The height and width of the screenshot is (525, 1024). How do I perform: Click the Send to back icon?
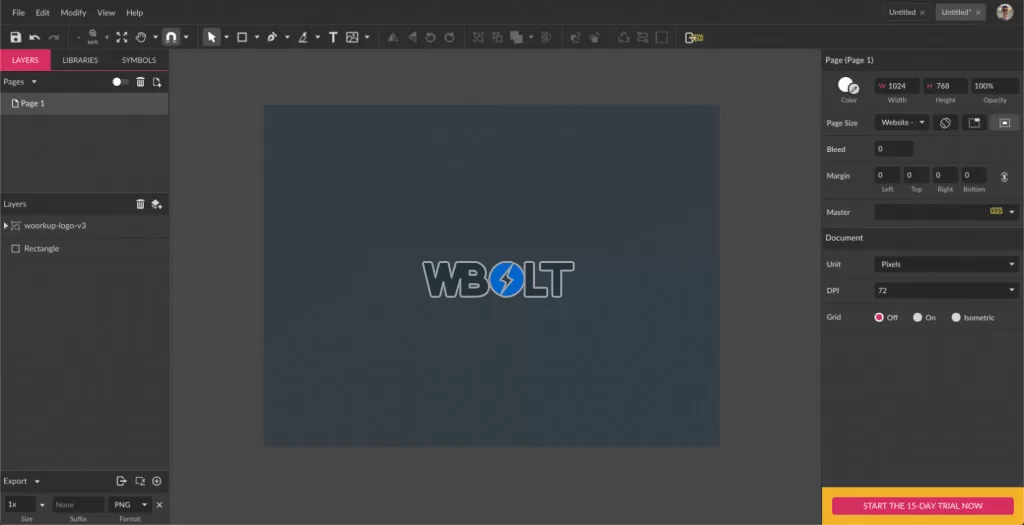pyautogui.click(x=594, y=37)
